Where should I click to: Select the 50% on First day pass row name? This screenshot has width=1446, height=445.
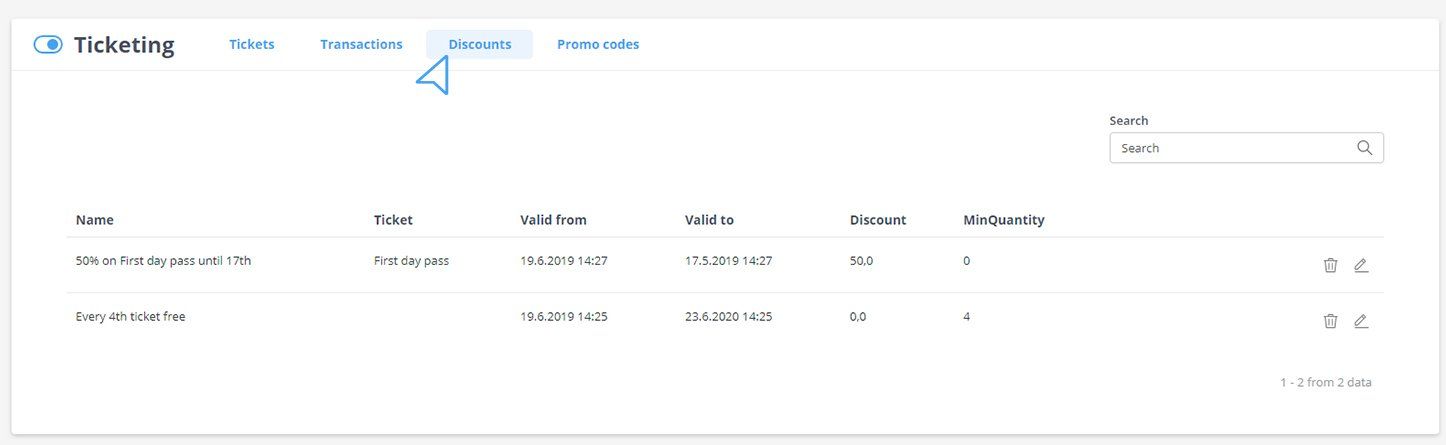163,261
